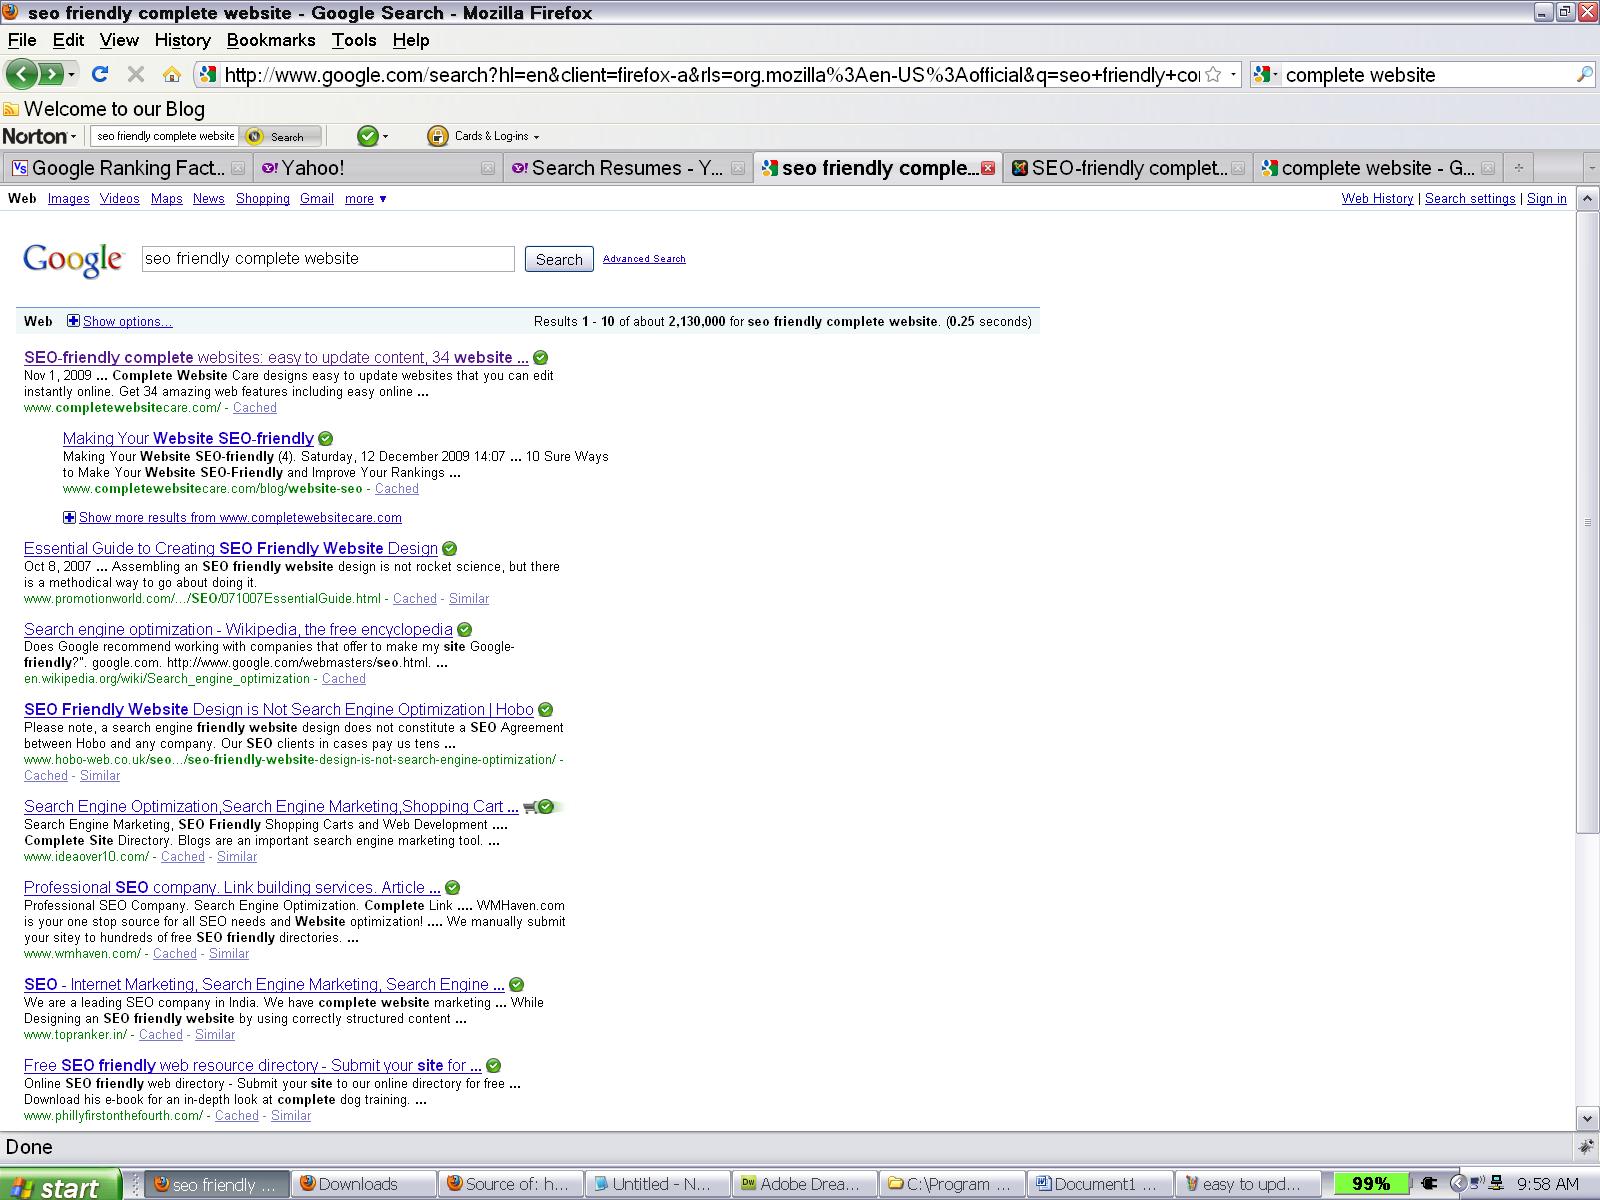
Task: Go back with the browser Back arrow
Action: [22, 74]
